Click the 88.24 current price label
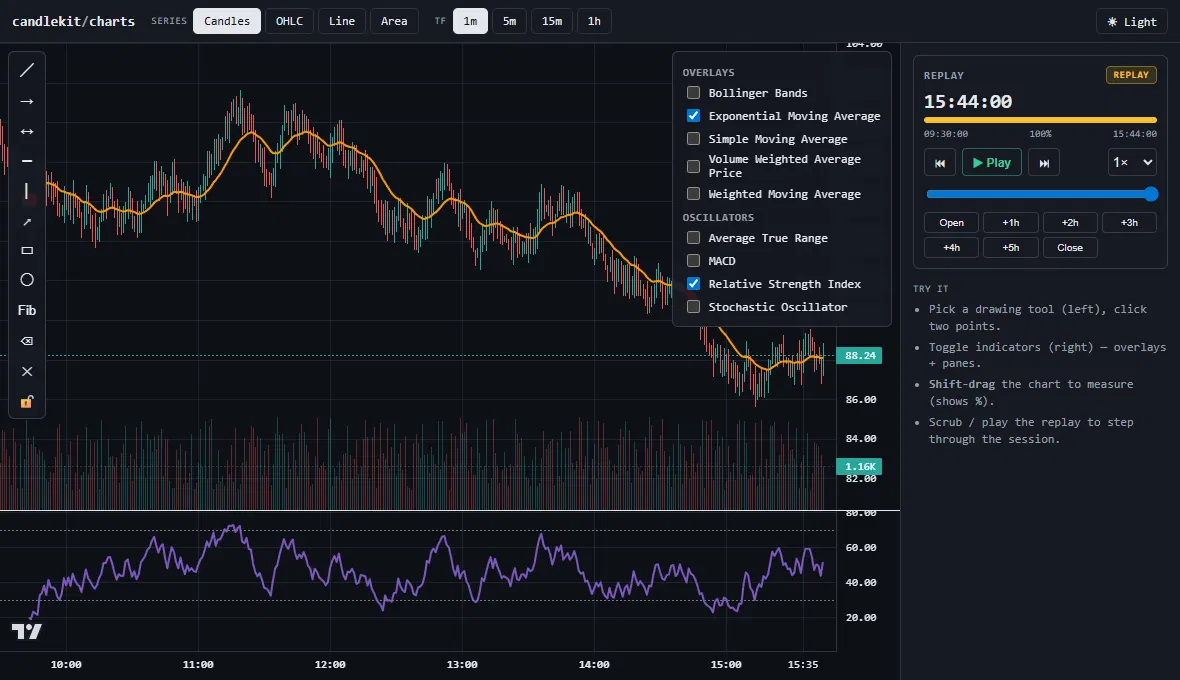The width and height of the screenshot is (1180, 680). tap(859, 355)
